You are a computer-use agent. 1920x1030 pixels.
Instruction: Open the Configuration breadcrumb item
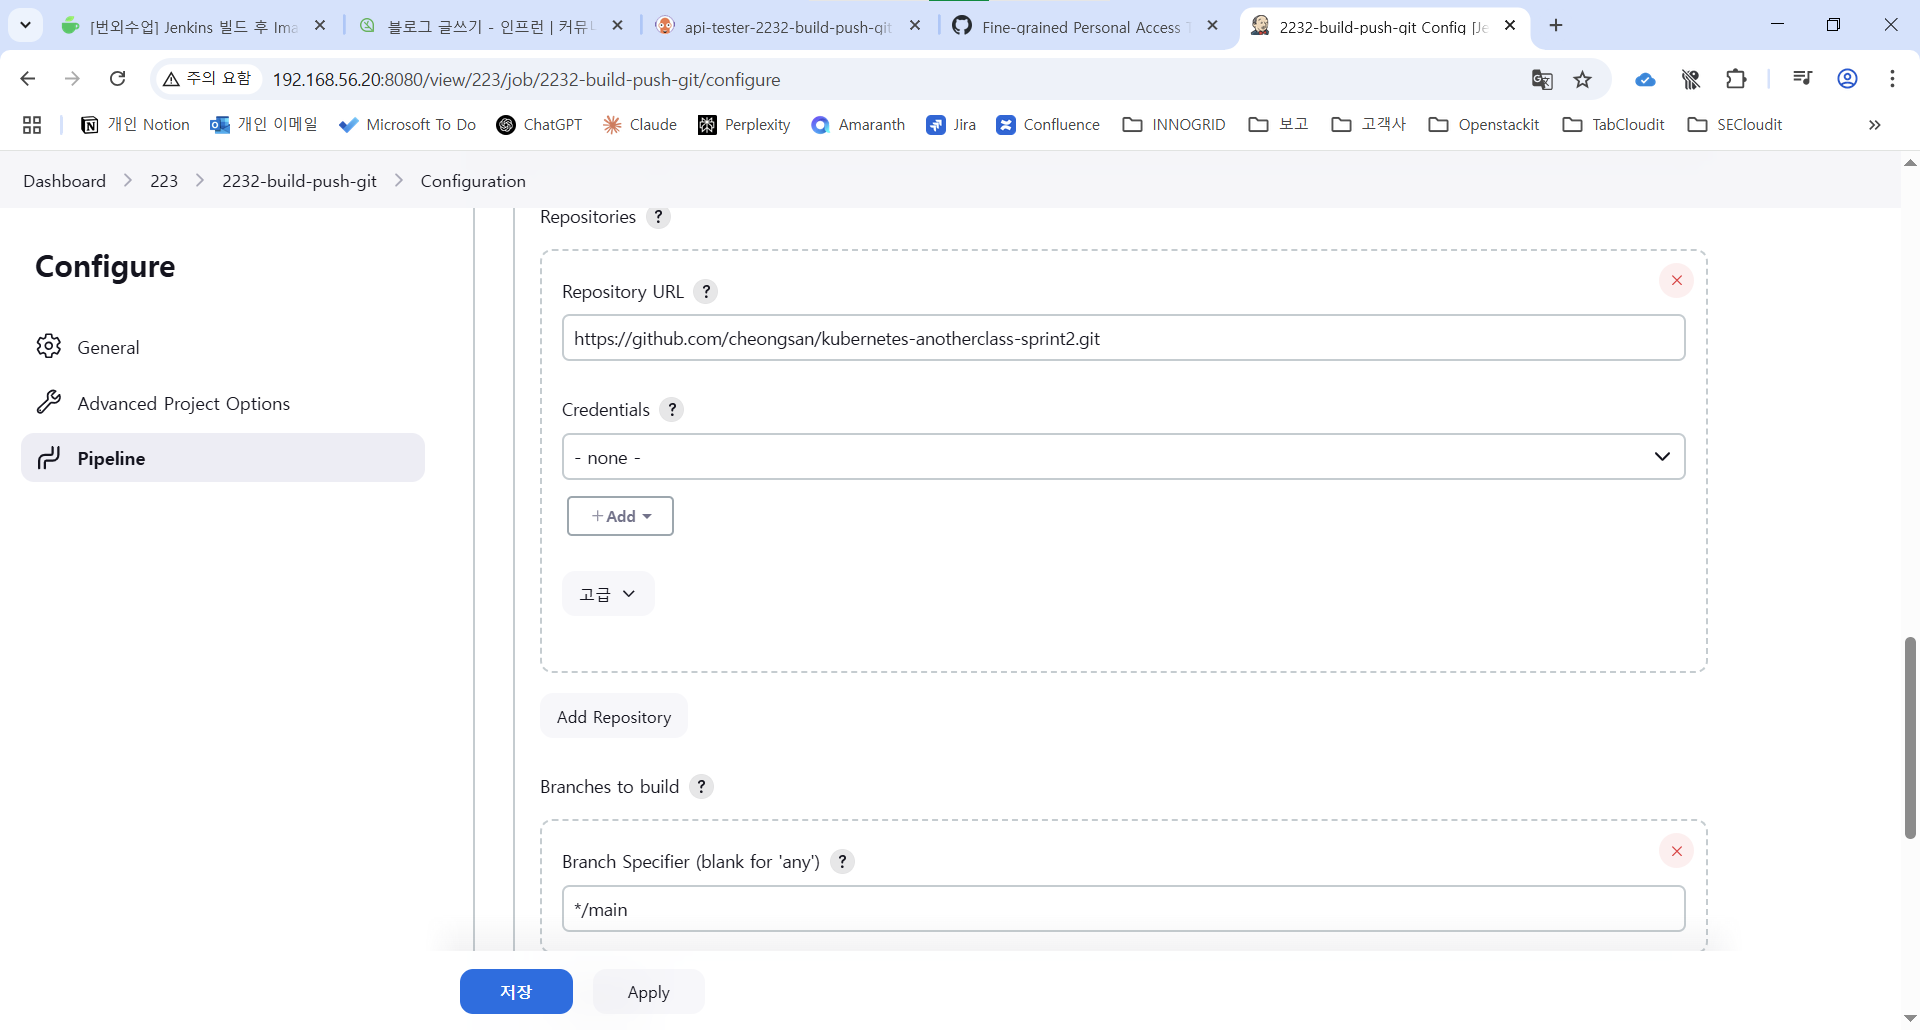(473, 181)
